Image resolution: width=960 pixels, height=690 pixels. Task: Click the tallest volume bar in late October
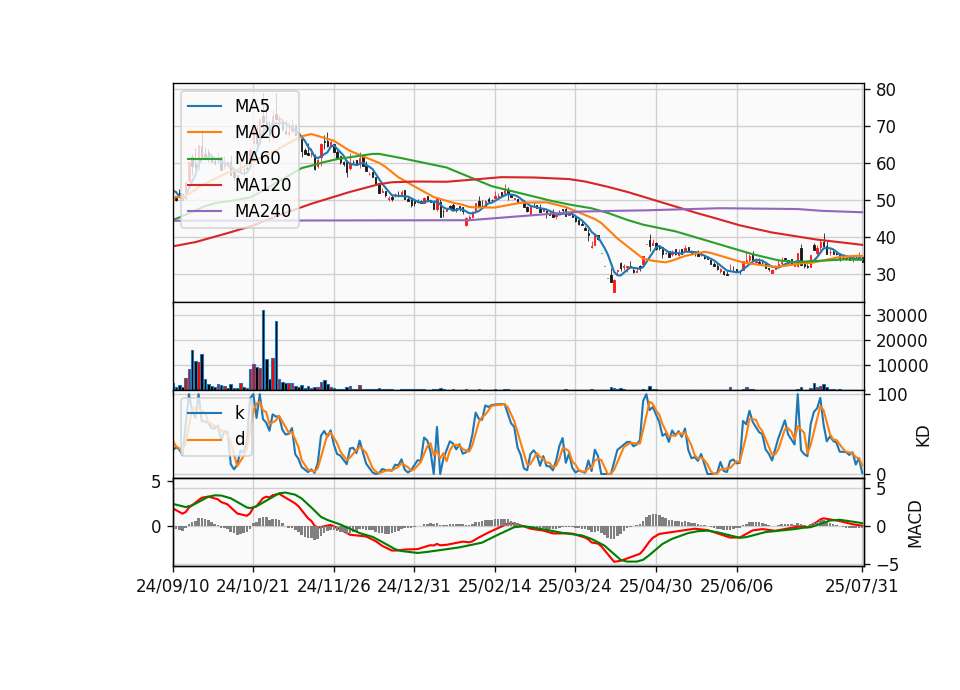(263, 350)
